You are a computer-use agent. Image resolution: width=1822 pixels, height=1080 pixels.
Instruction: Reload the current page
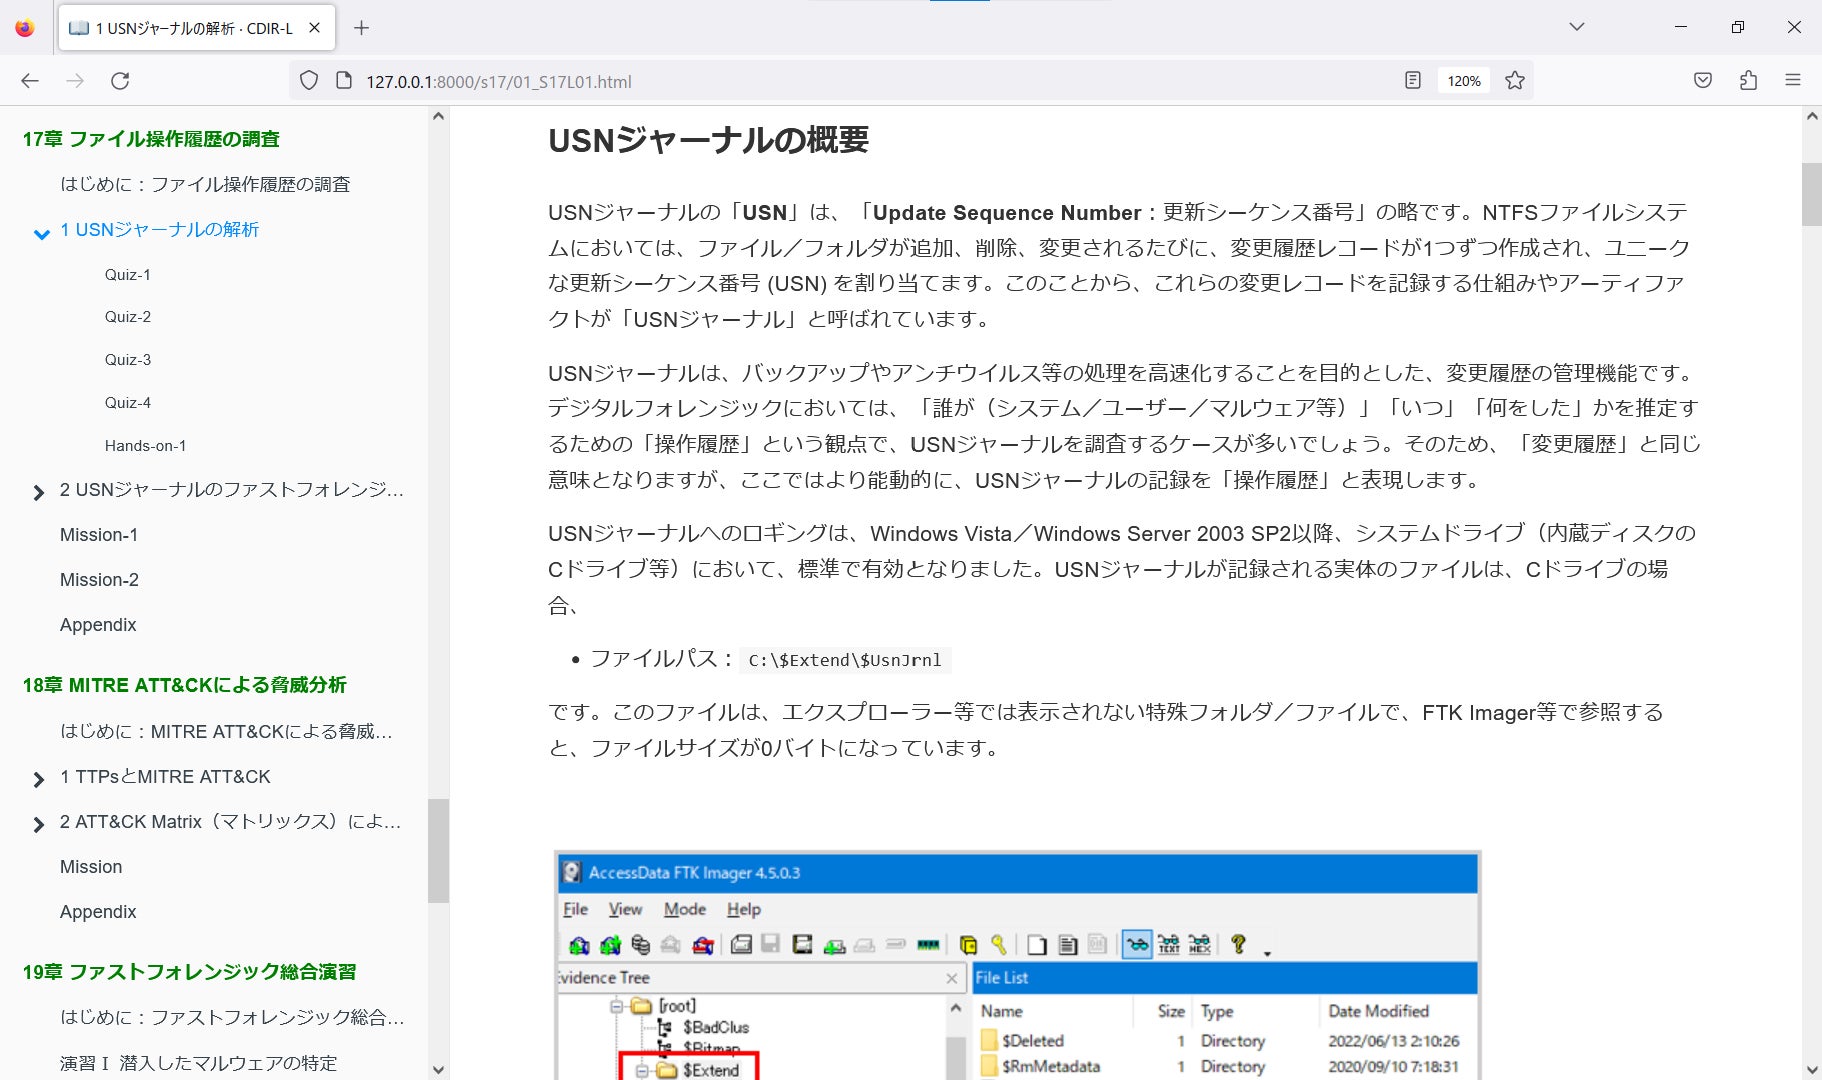[120, 81]
